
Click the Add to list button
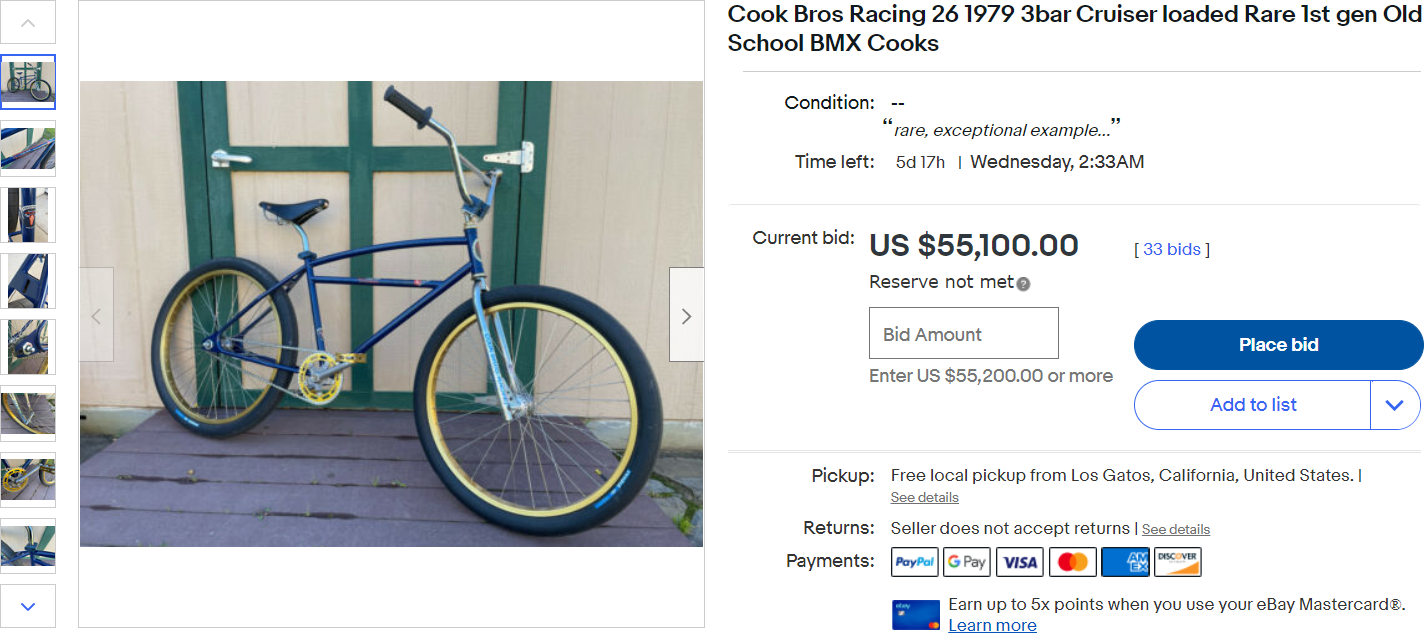click(x=1252, y=405)
